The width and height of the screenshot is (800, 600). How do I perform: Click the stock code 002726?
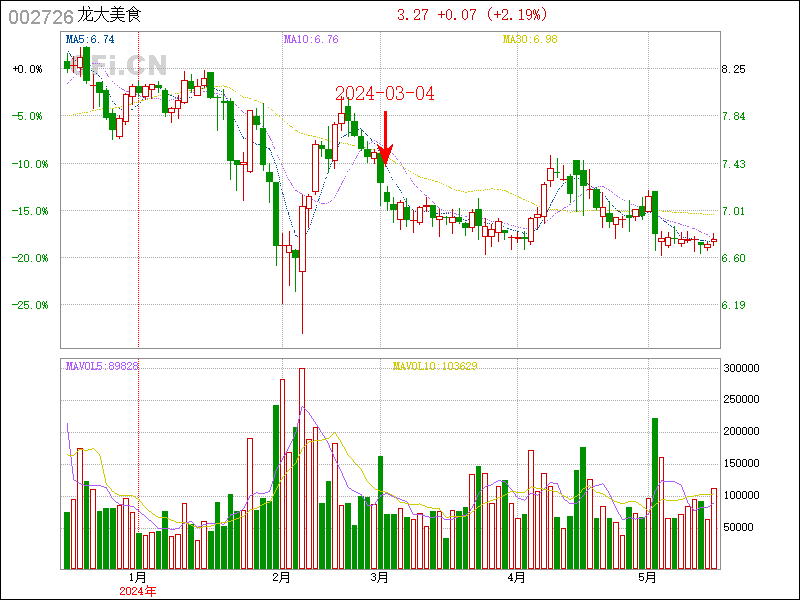[39, 17]
